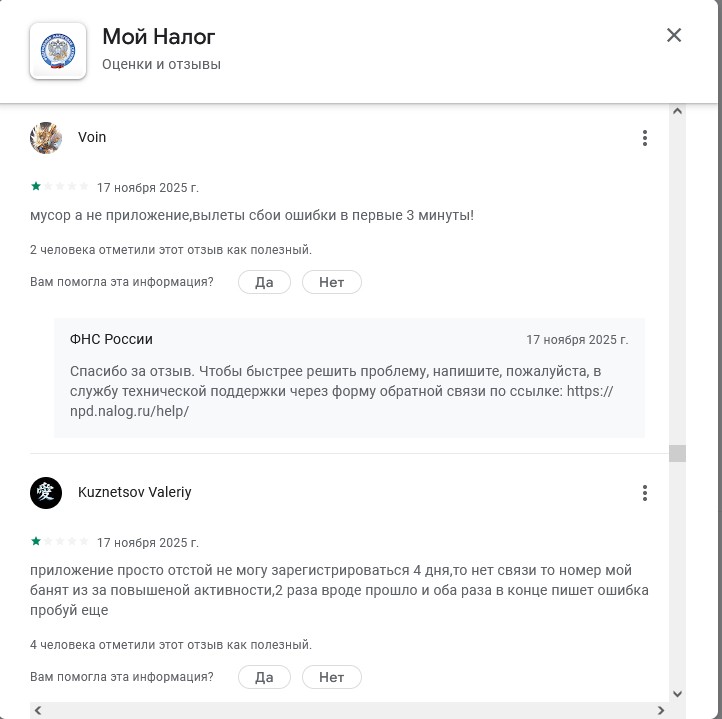The height and width of the screenshot is (719, 722).
Task: Click the horizontal scrollbar left arrow
Action: point(38,711)
